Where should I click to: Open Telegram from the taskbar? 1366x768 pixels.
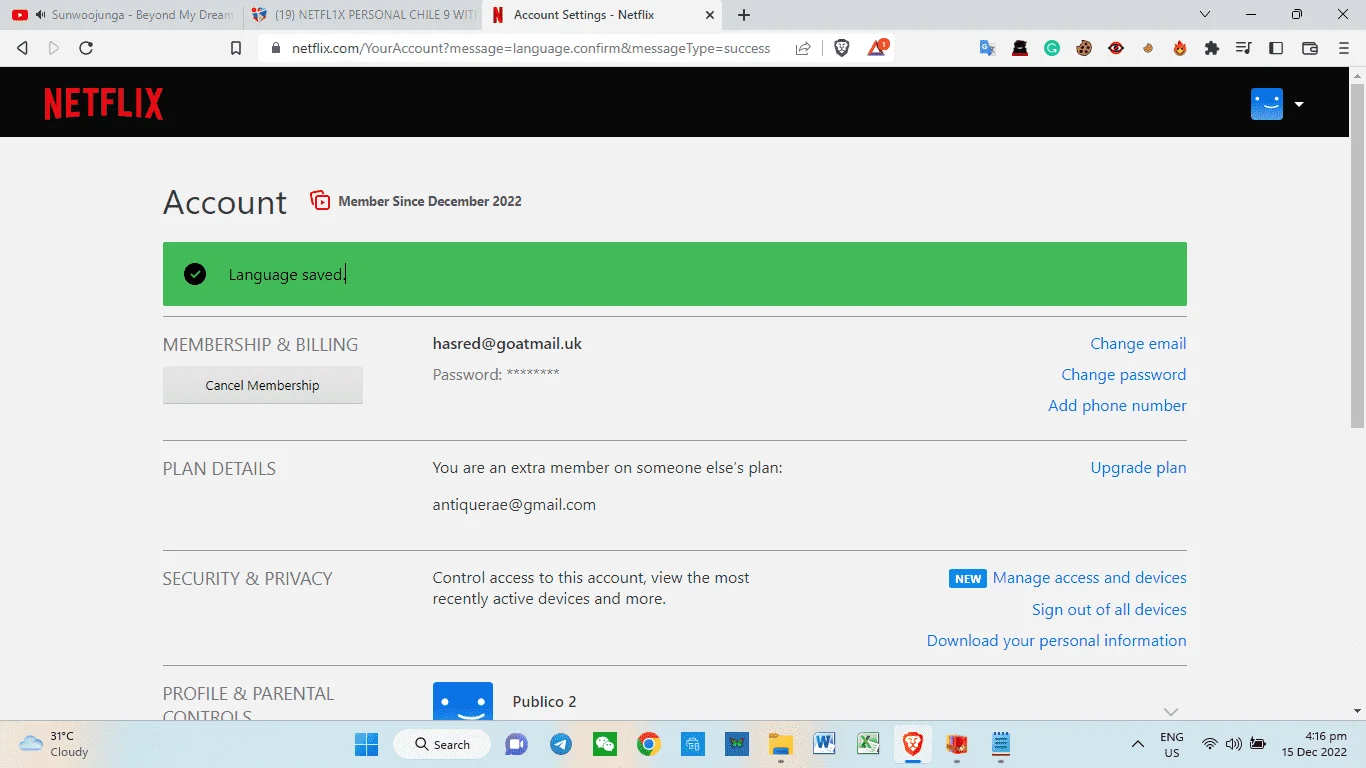(561, 744)
